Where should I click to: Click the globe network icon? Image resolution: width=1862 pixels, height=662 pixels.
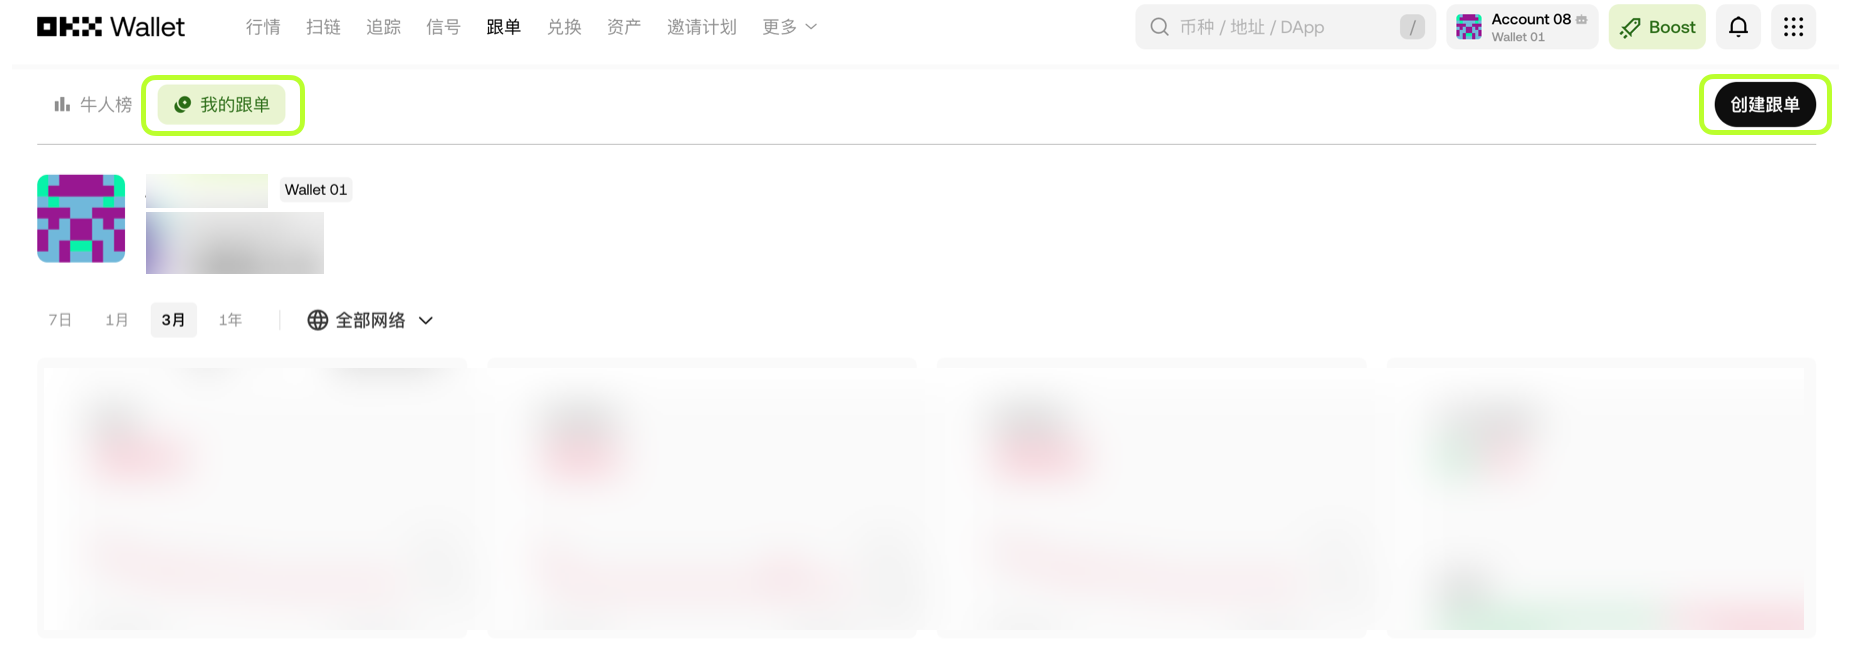pyautogui.click(x=317, y=320)
